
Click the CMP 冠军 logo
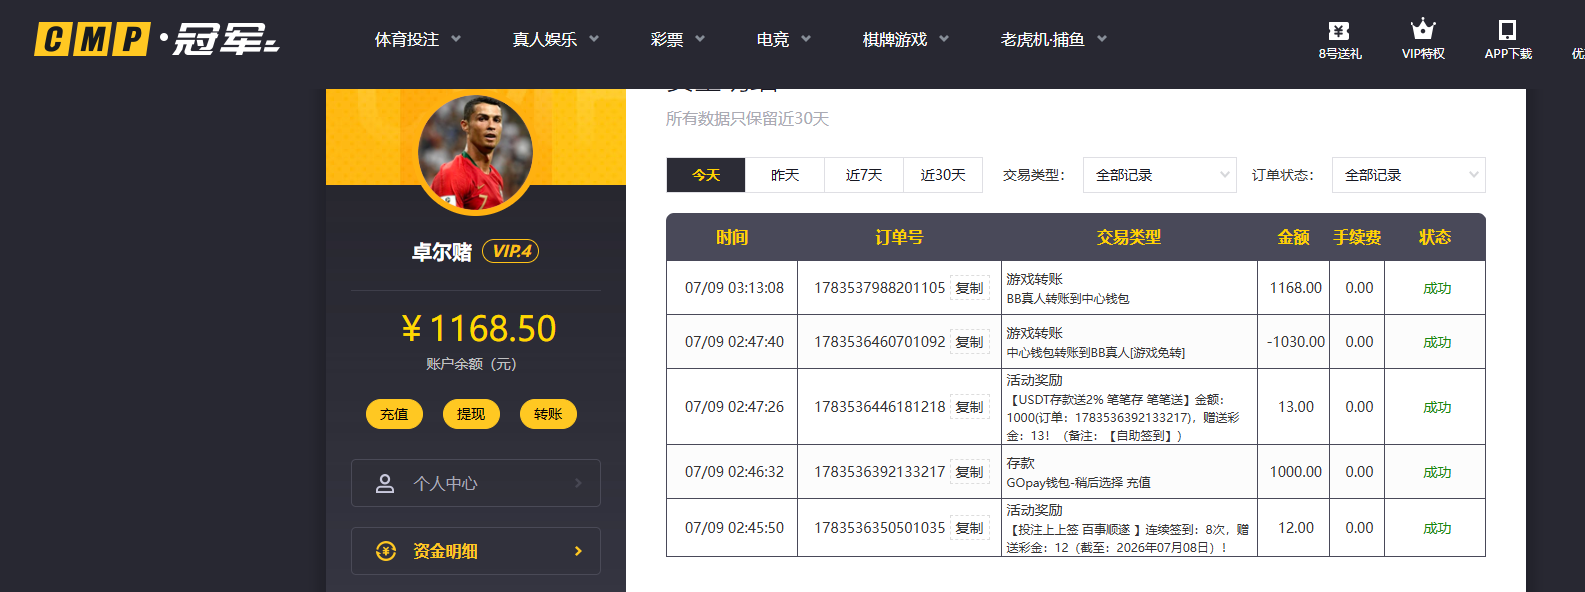[157, 39]
